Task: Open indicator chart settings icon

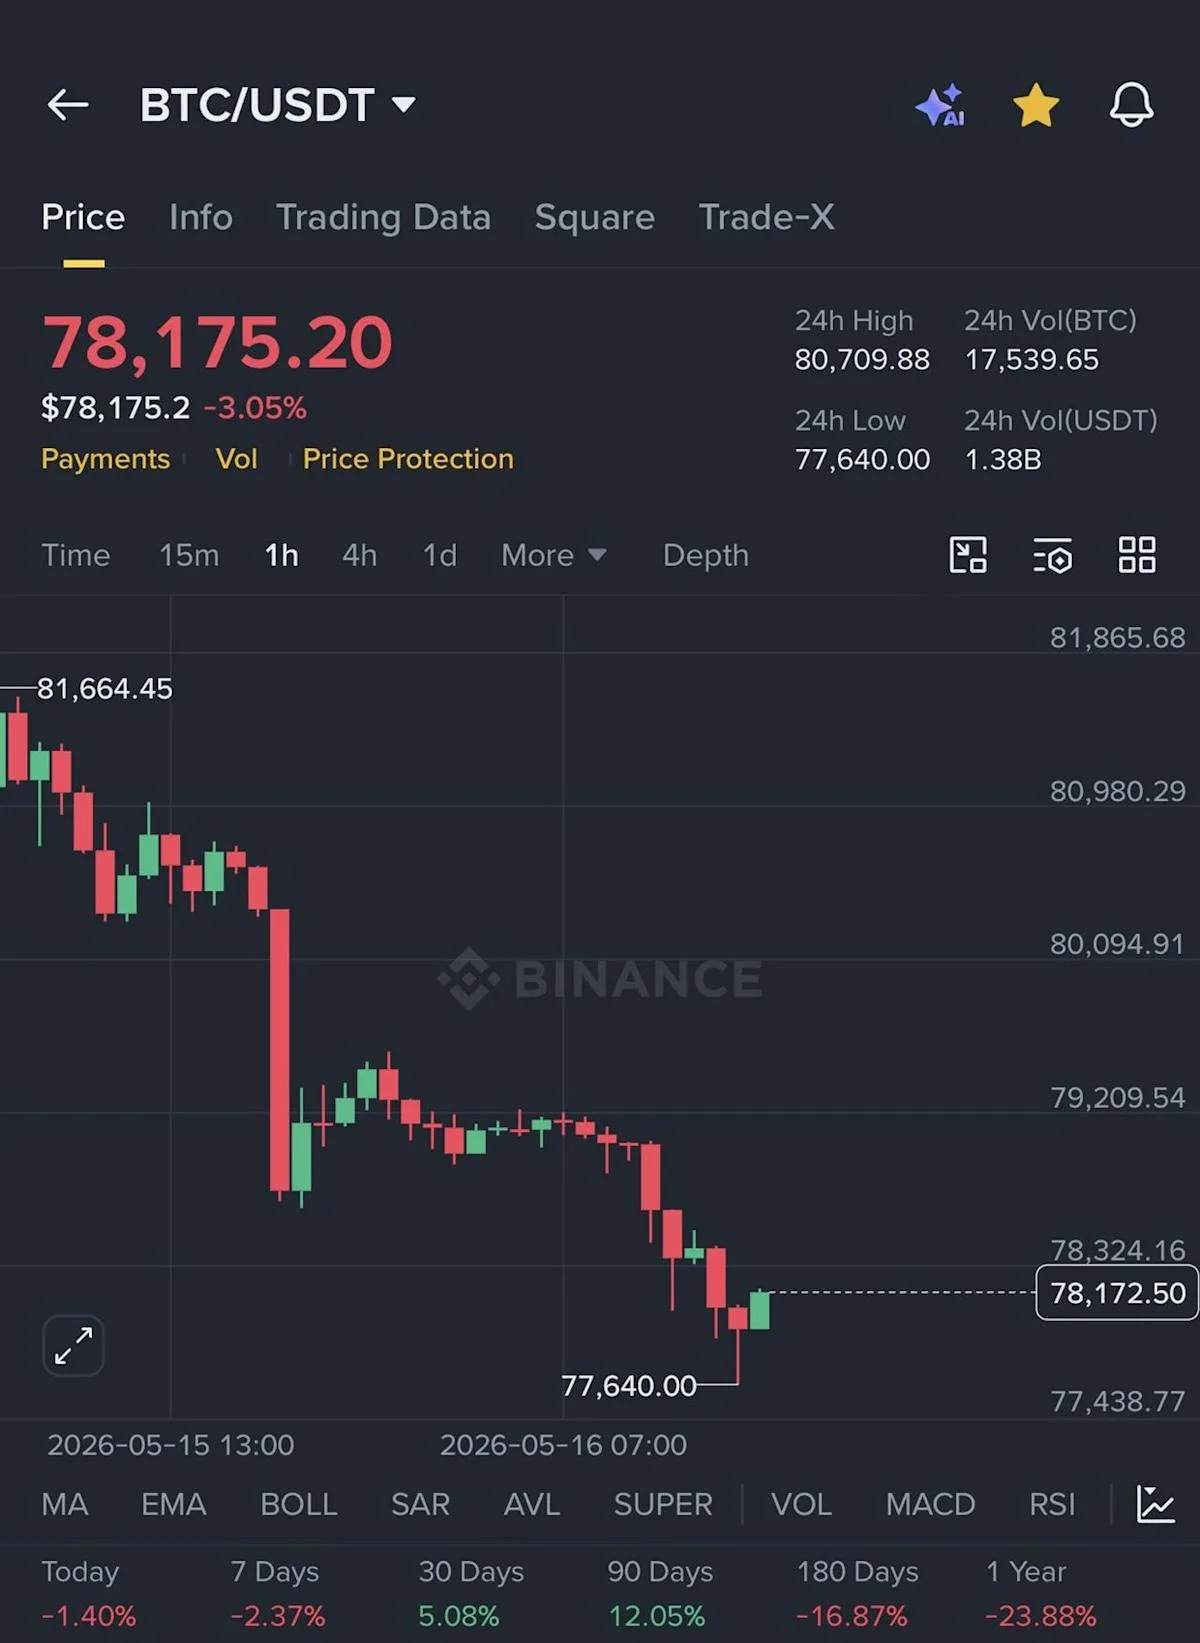Action: [1155, 1504]
